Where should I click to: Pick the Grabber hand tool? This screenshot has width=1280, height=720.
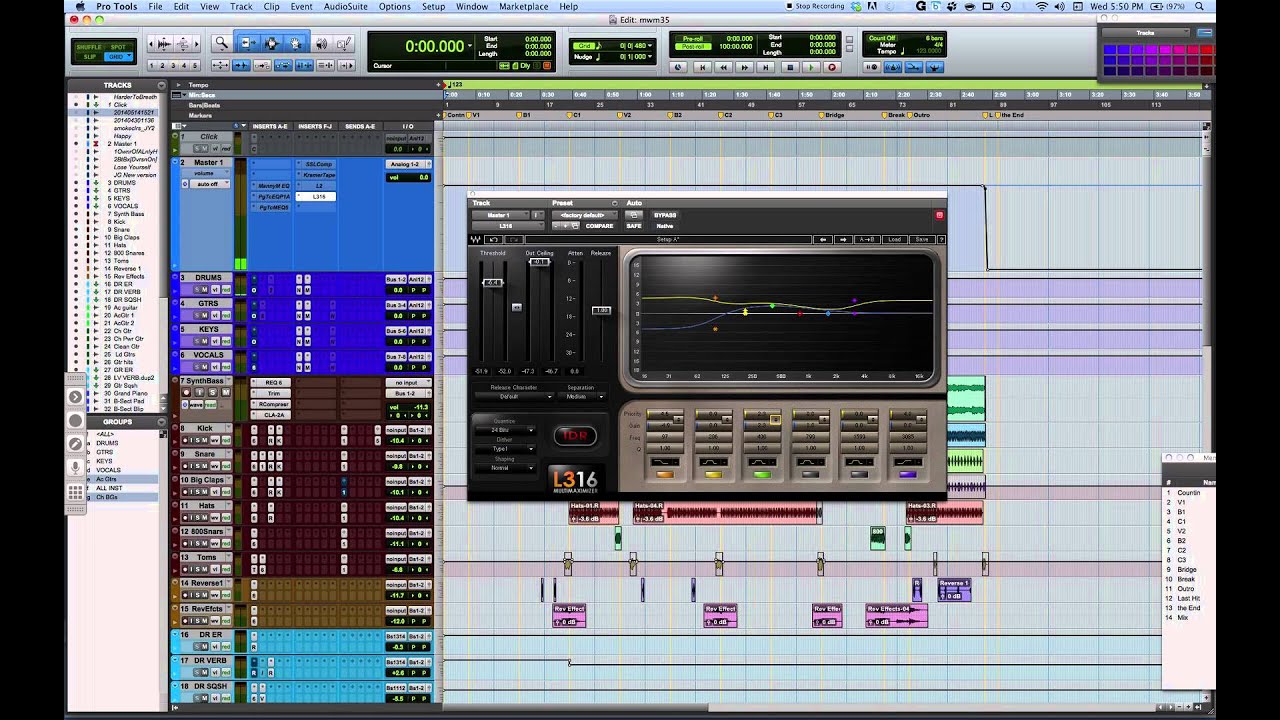(296, 44)
